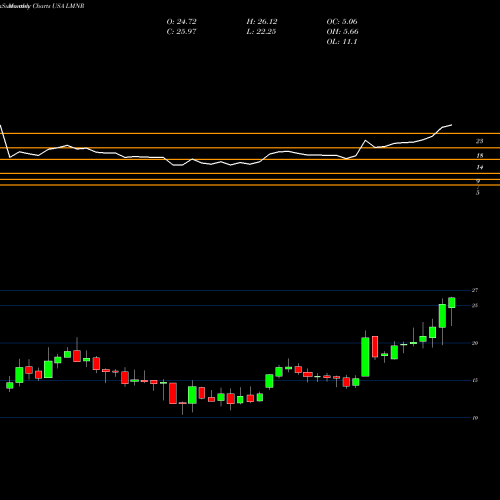Click the '27' price axis label
Image resolution: width=500 pixels, height=500 pixels.
[x=475, y=290]
